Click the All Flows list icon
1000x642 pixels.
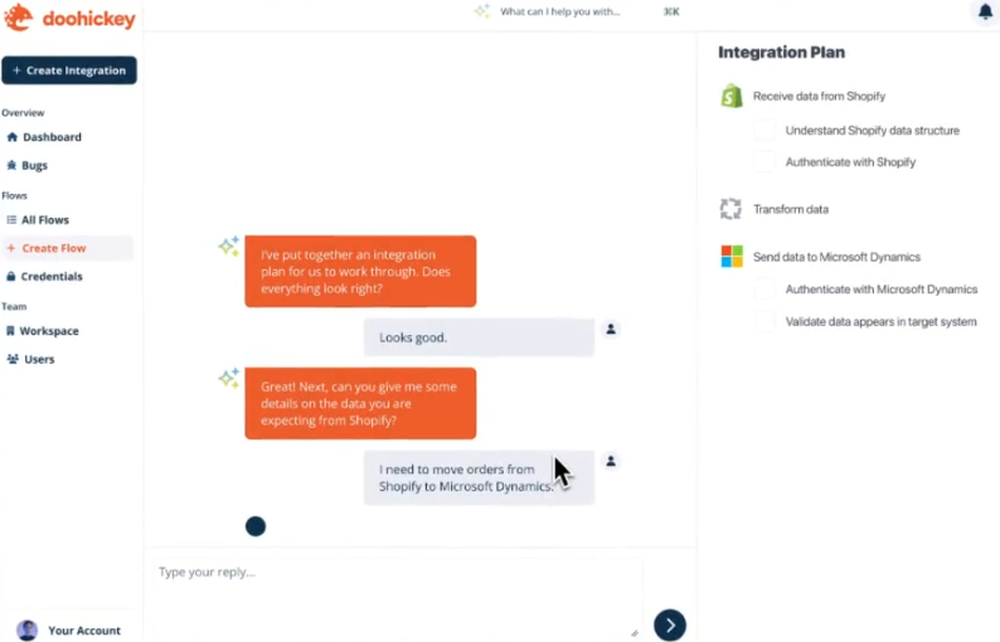click(11, 220)
